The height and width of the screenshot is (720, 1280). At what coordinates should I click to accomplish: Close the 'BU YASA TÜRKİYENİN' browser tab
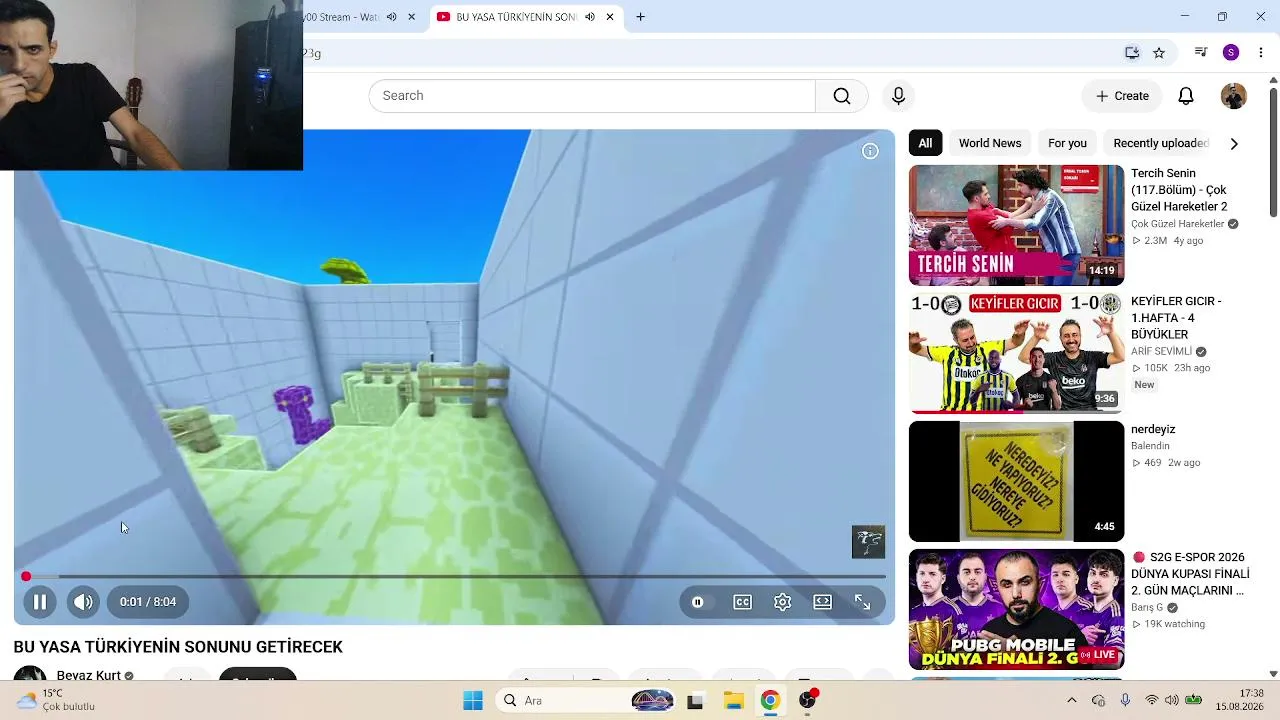(x=610, y=17)
